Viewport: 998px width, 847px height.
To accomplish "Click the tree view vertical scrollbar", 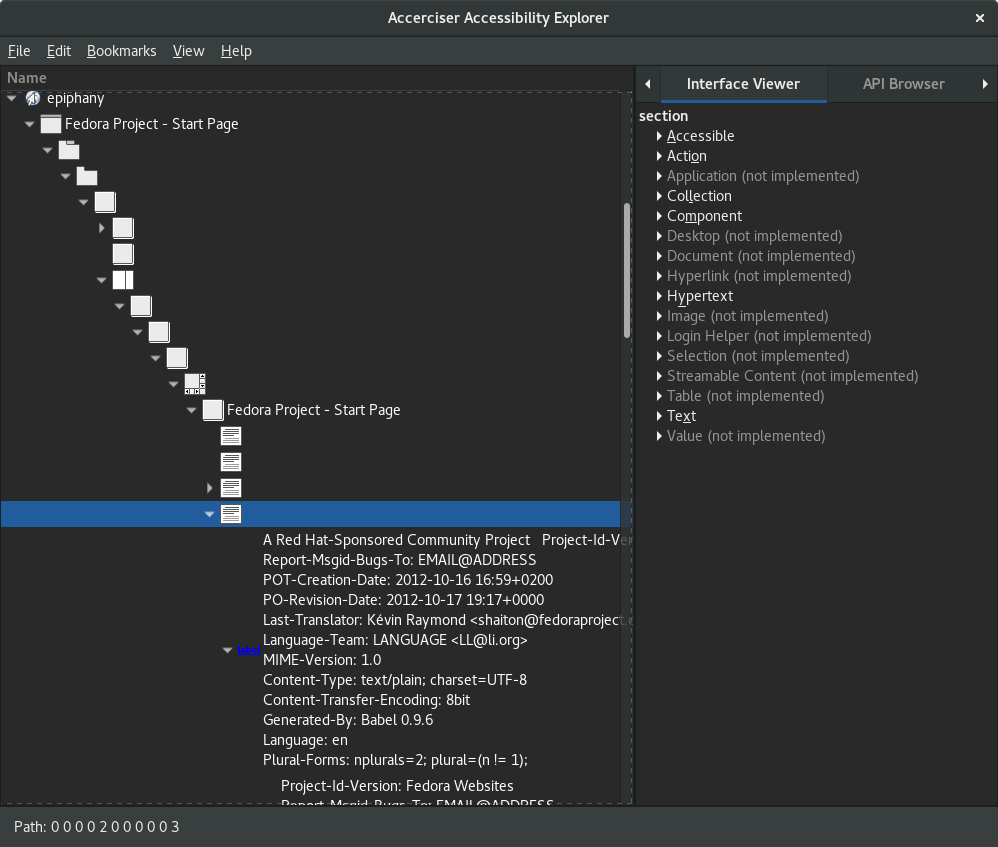I will (x=627, y=270).
